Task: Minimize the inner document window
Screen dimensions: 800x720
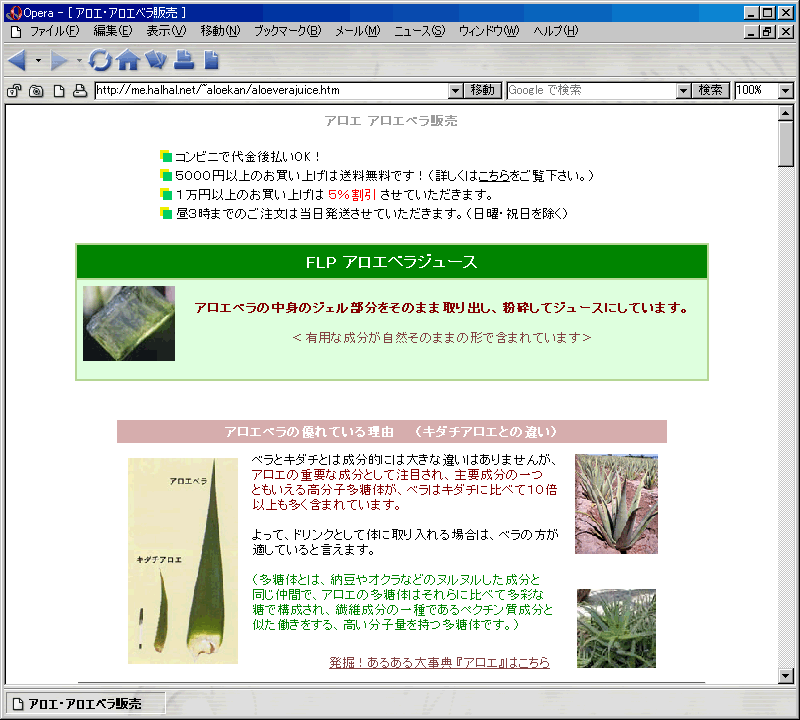Action: 751,32
